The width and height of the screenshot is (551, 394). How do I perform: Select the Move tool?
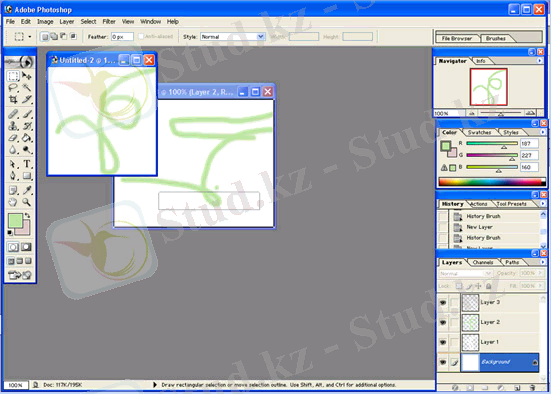tap(27, 76)
